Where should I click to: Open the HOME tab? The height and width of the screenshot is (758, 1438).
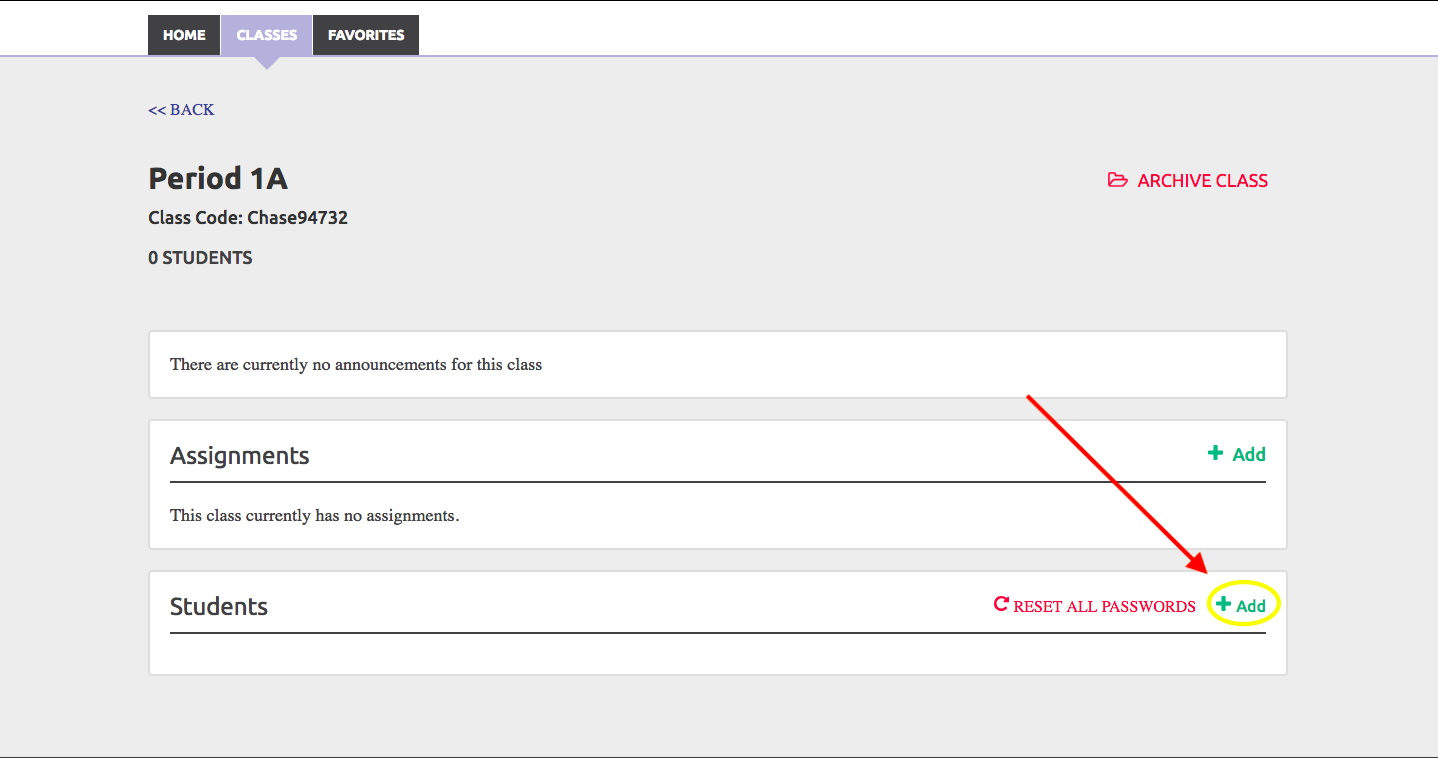click(x=184, y=35)
